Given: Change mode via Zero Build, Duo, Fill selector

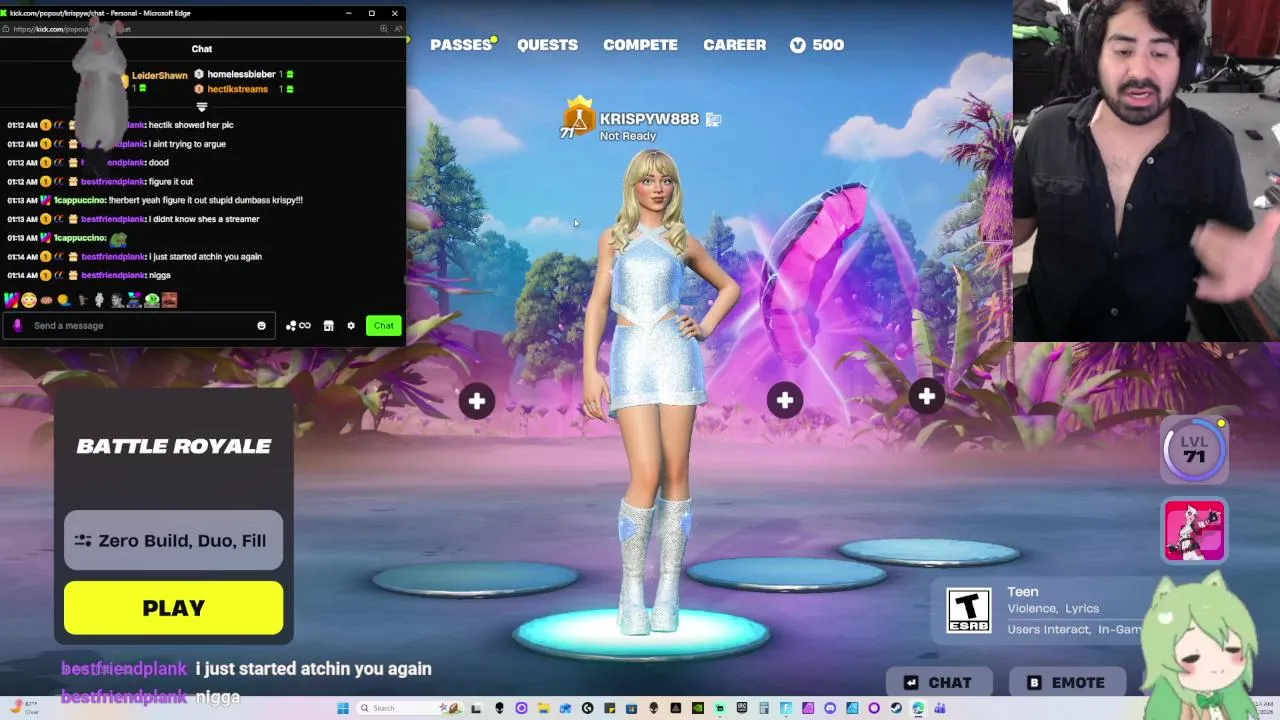Looking at the screenshot, I should click(173, 540).
